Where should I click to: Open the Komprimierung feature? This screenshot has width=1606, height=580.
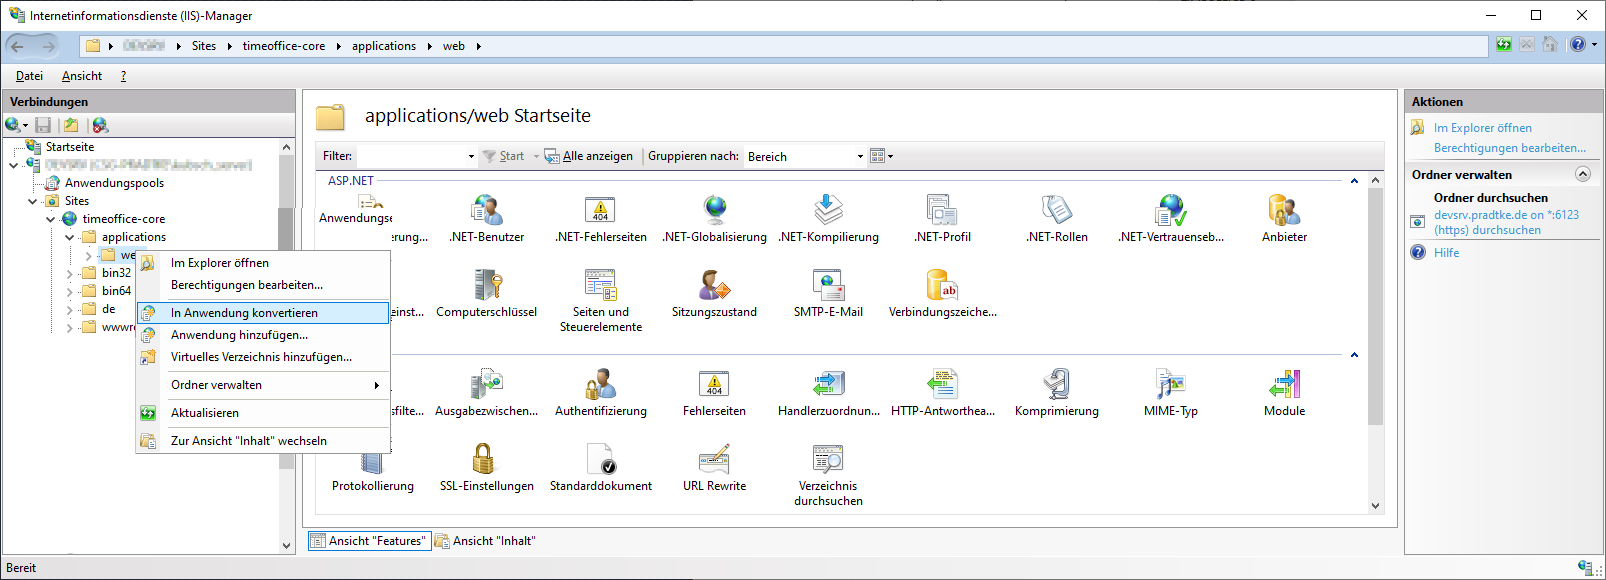[1056, 393]
